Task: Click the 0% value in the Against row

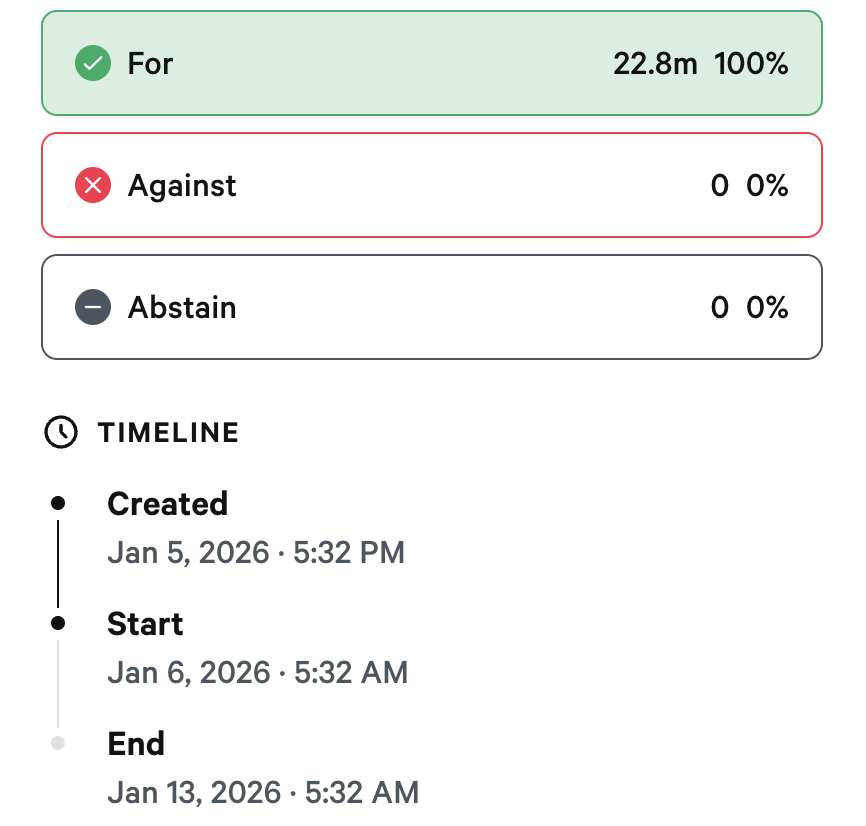Action: pos(768,185)
